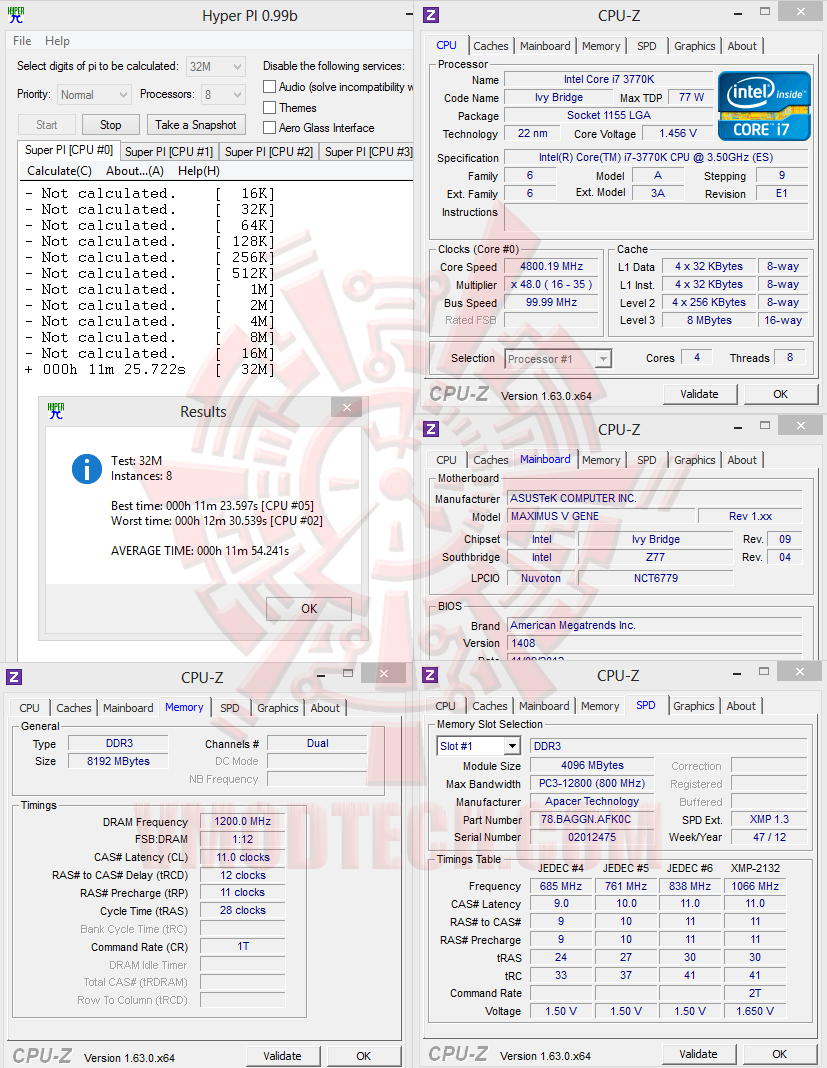Click the Core Speed value 4800.19 MHz
The image size is (827, 1068).
click(552, 266)
